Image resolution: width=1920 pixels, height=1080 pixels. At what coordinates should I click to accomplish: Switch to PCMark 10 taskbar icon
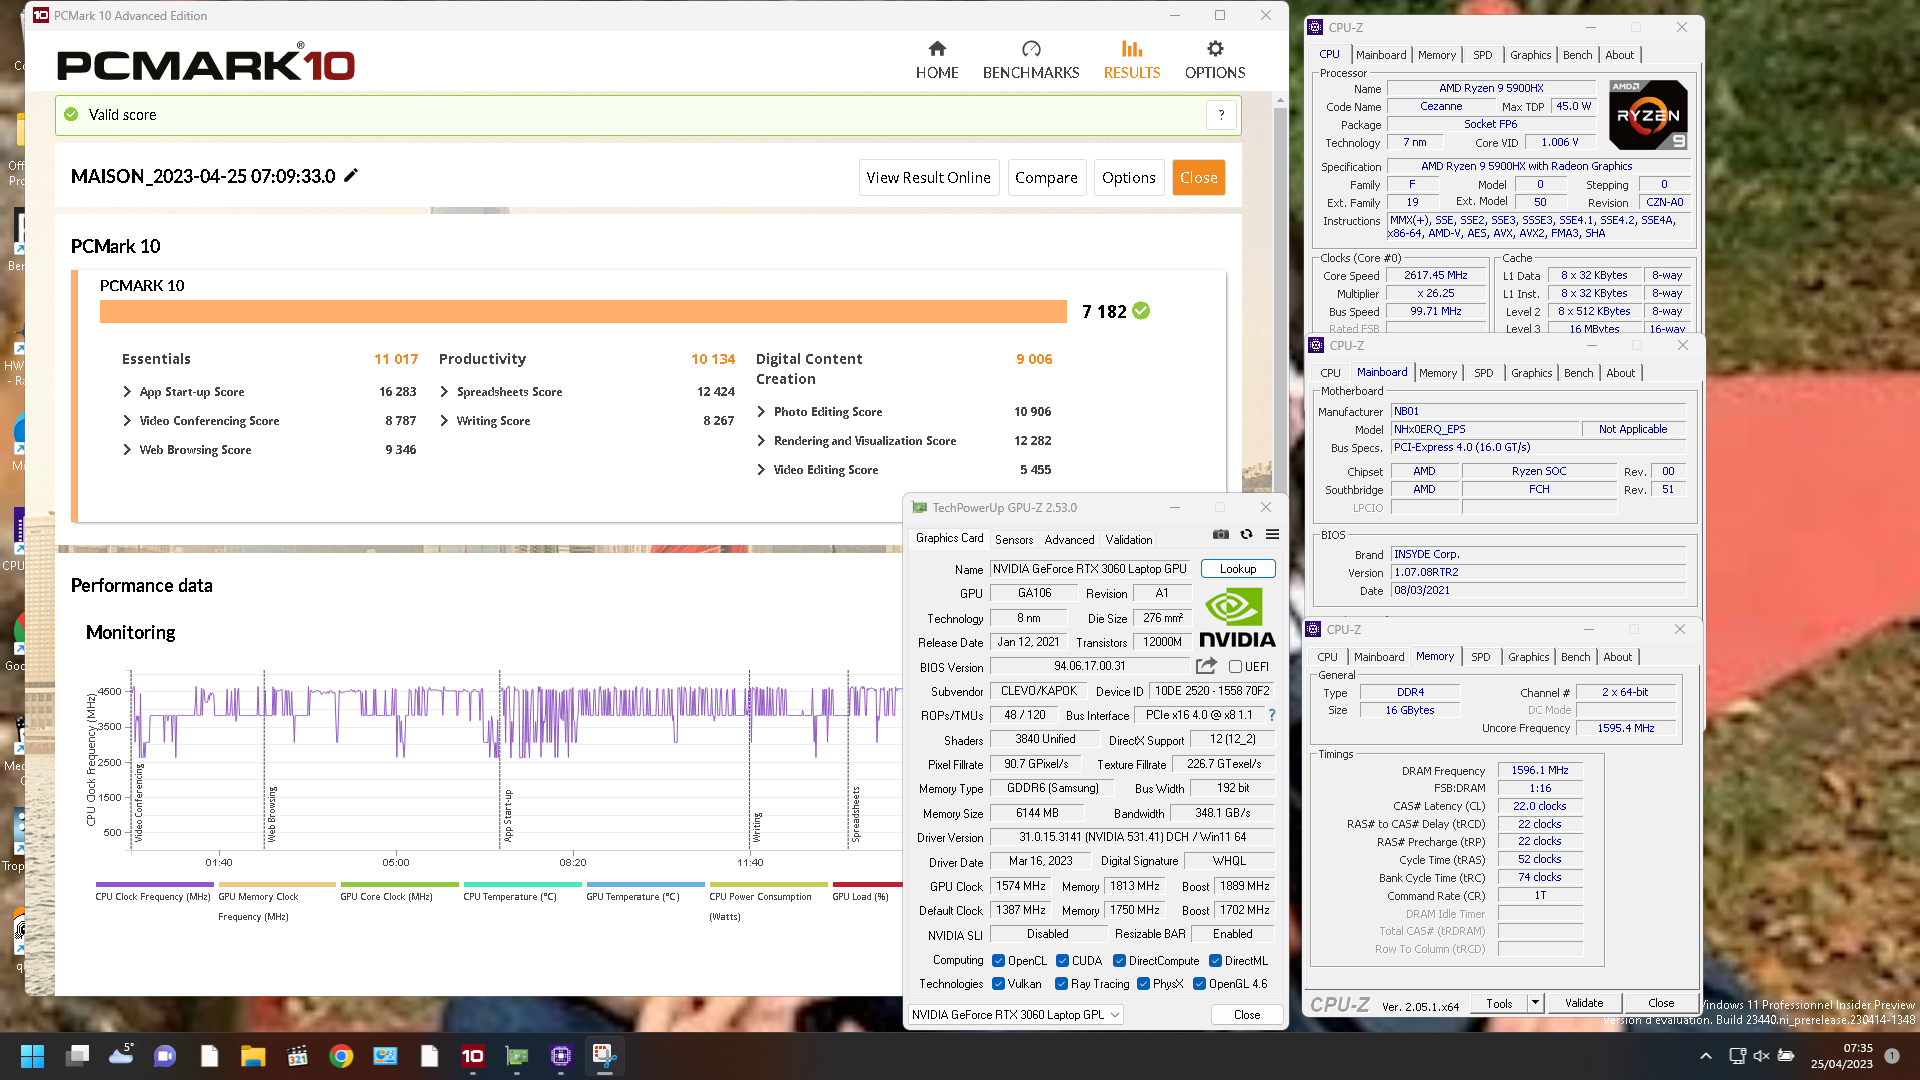pos(473,1056)
